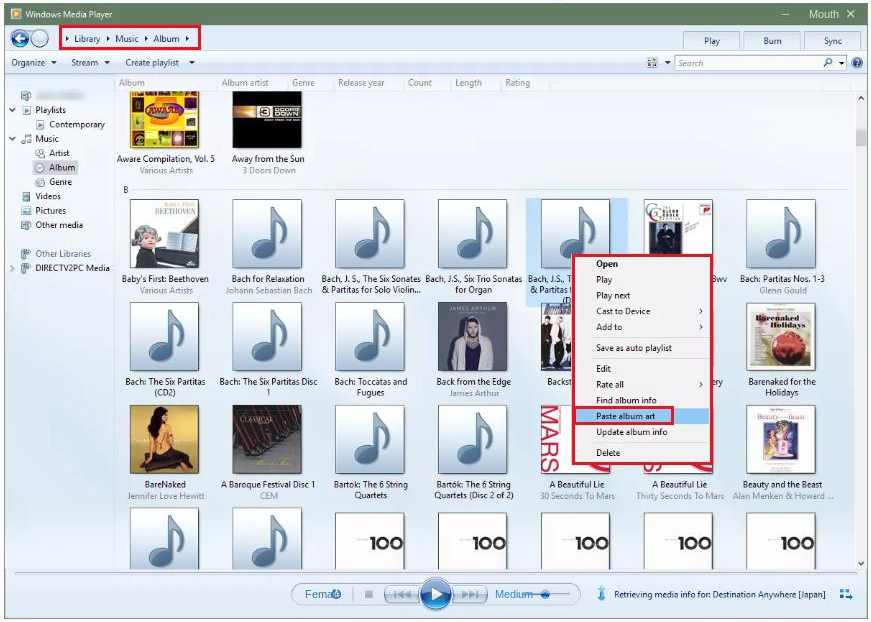The image size is (871, 622).
Task: Open the Sync tab
Action: [832, 41]
